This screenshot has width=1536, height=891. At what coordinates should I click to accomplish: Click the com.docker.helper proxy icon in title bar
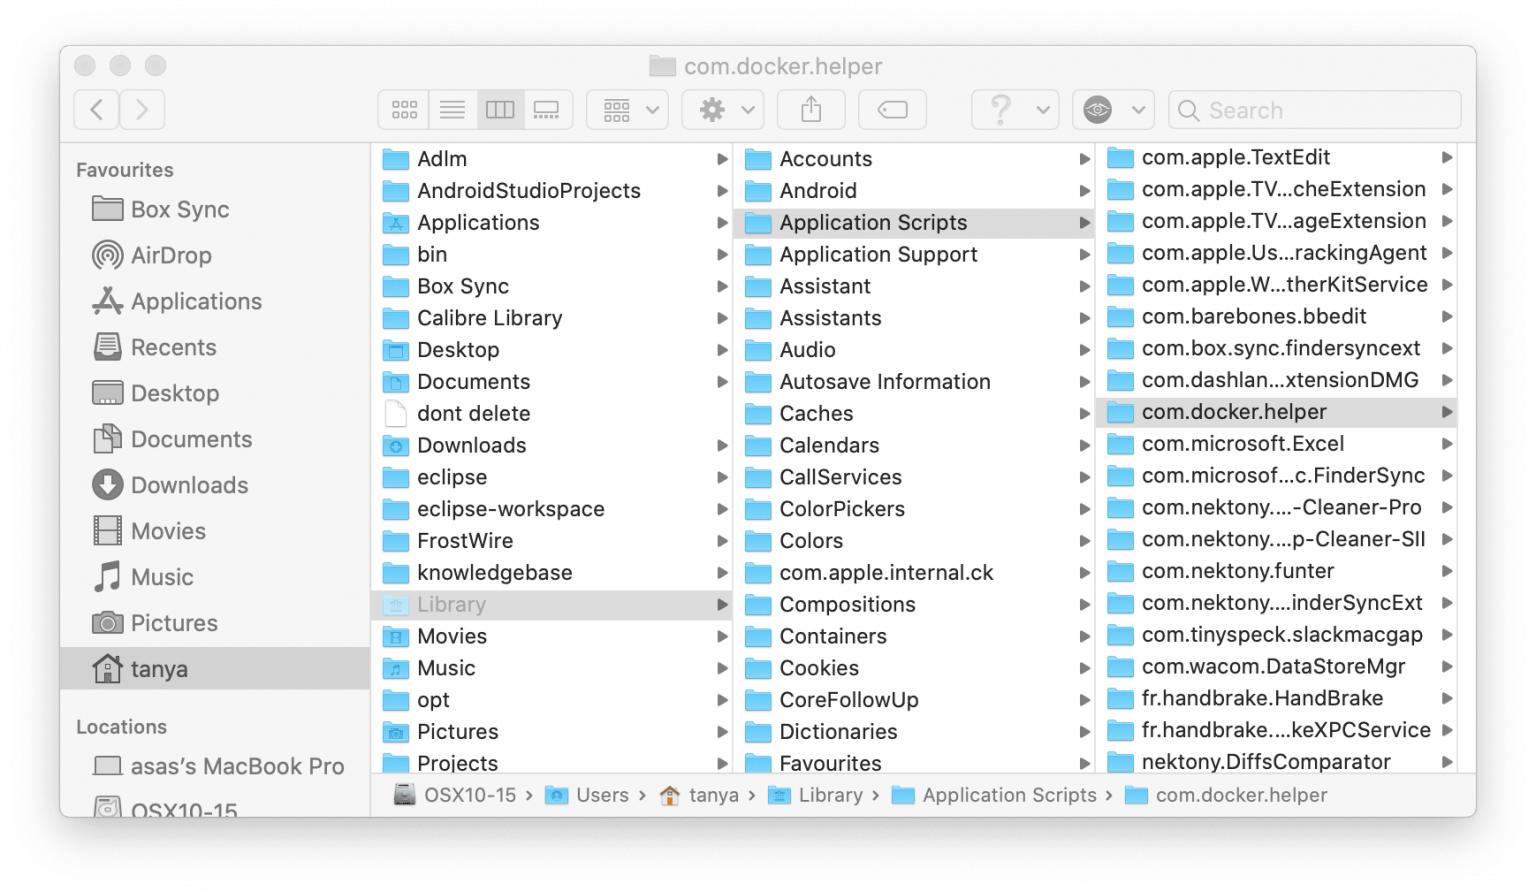tap(661, 66)
